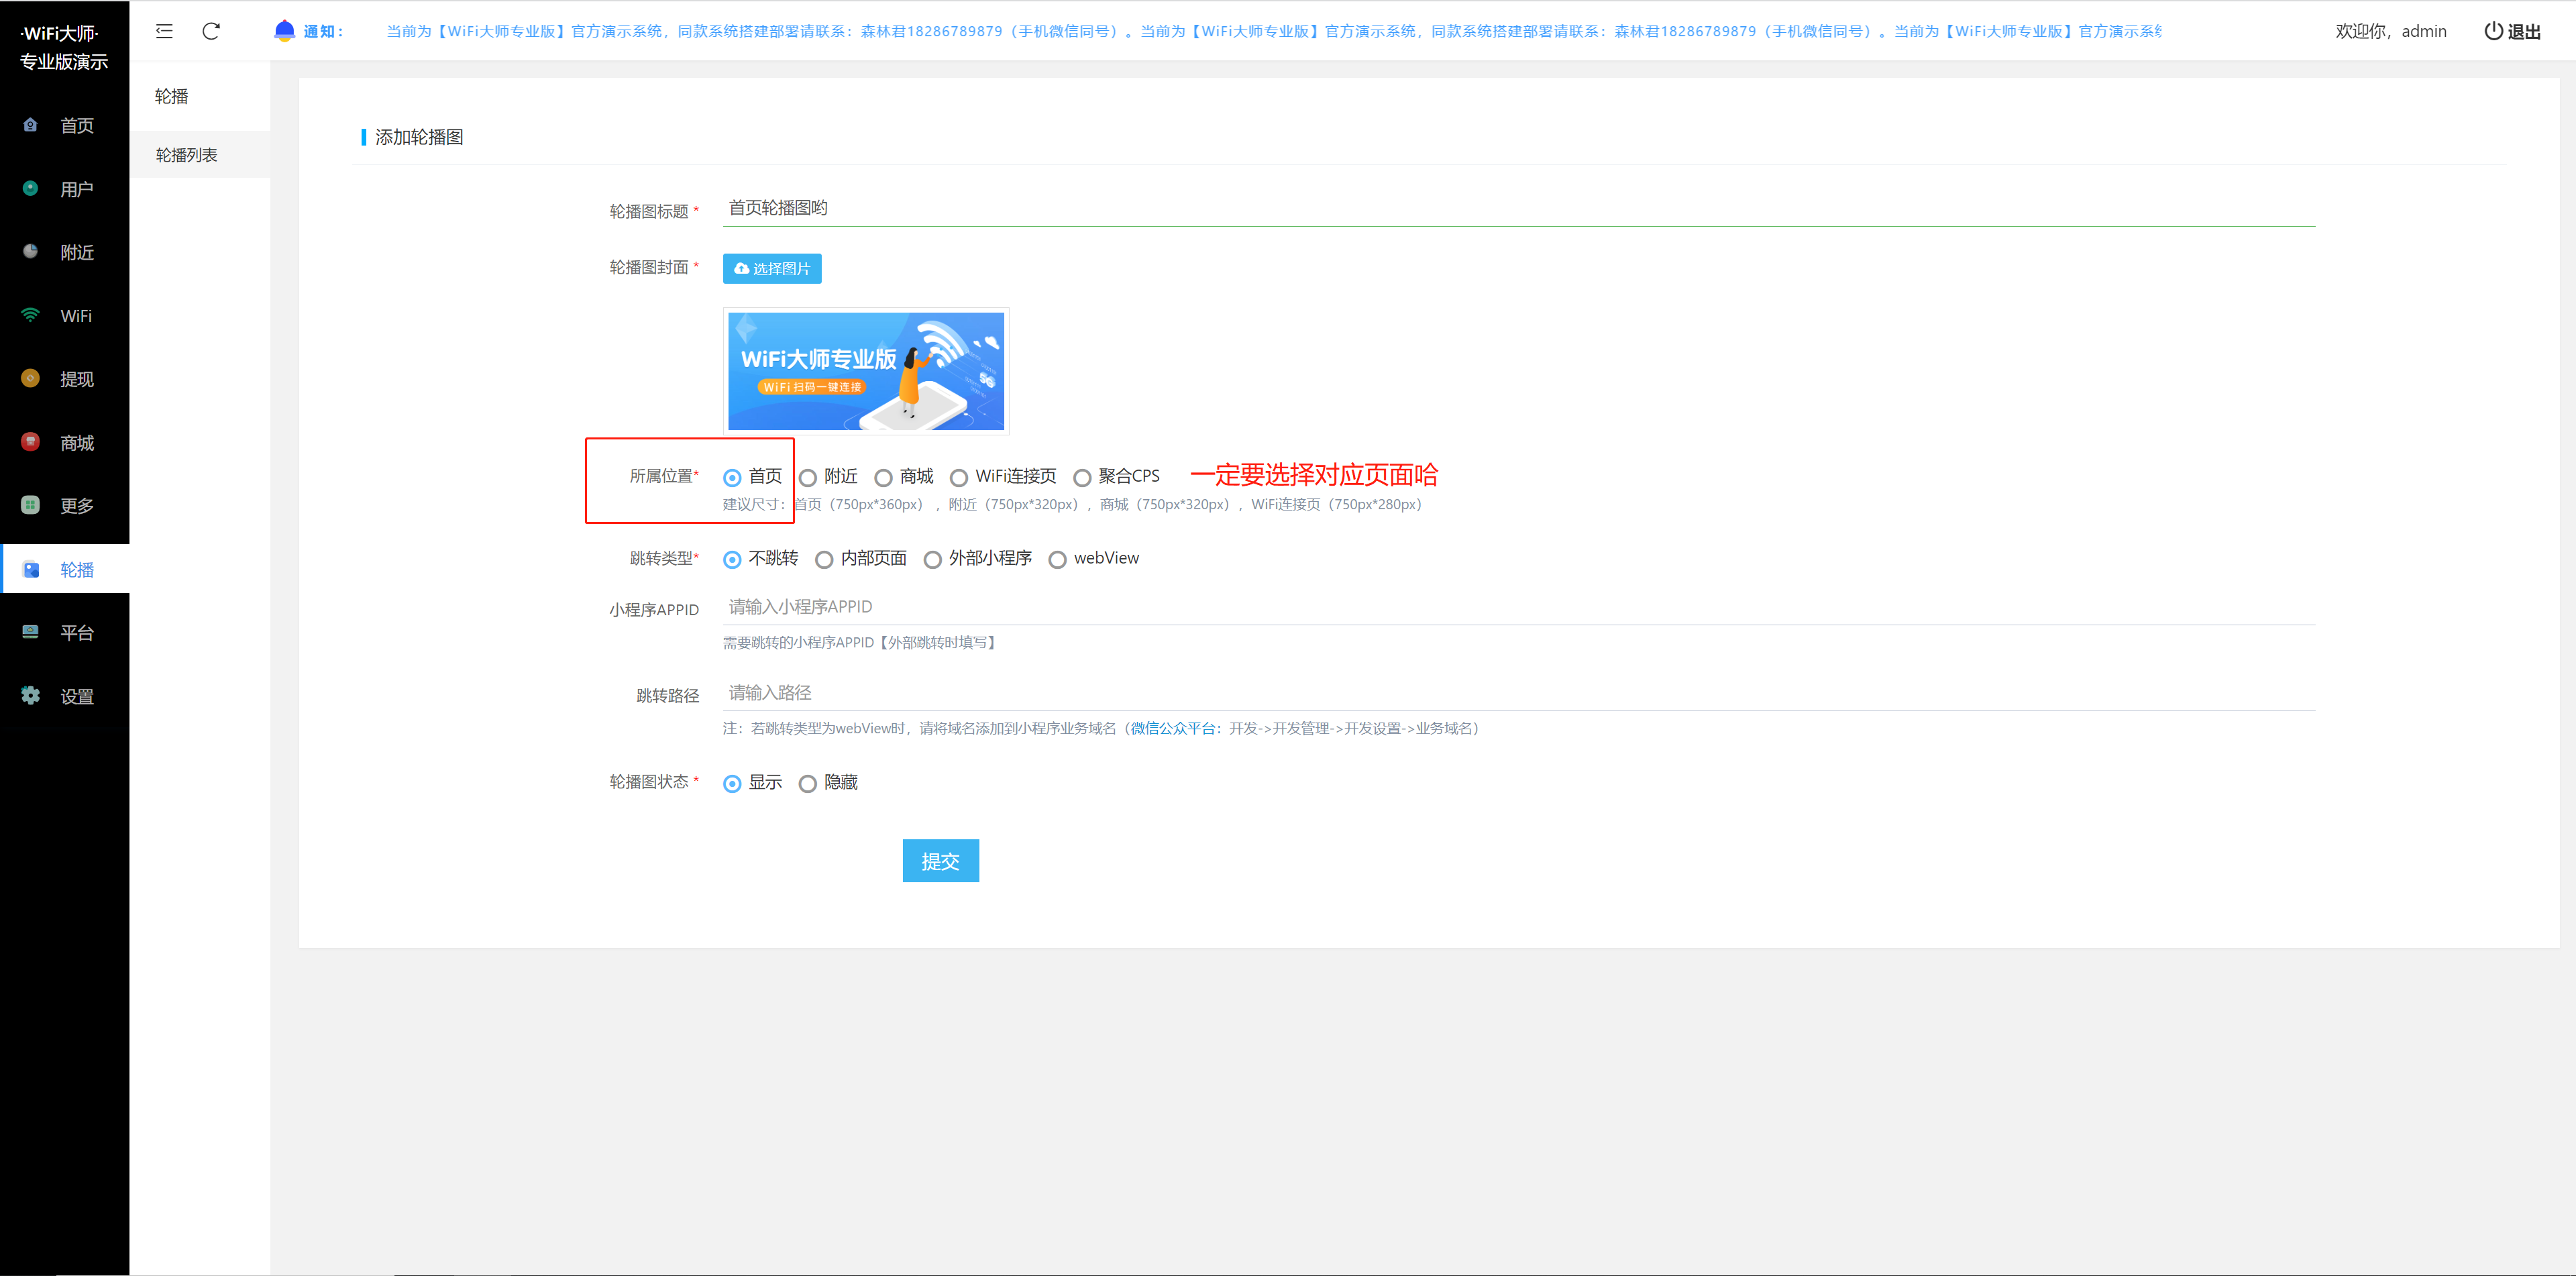The width and height of the screenshot is (2576, 1276).
Task: Click the 欢迎你, admin greeting
Action: (x=2391, y=31)
